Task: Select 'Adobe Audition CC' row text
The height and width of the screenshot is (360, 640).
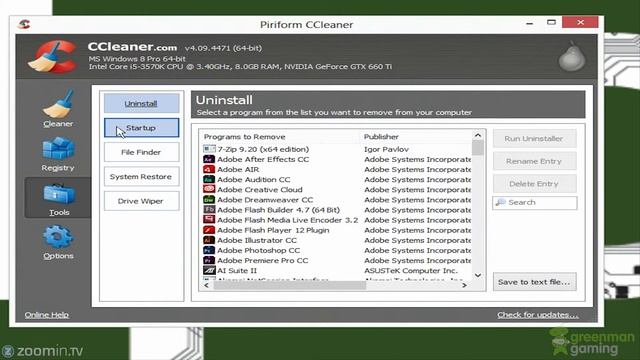Action: tap(253, 180)
